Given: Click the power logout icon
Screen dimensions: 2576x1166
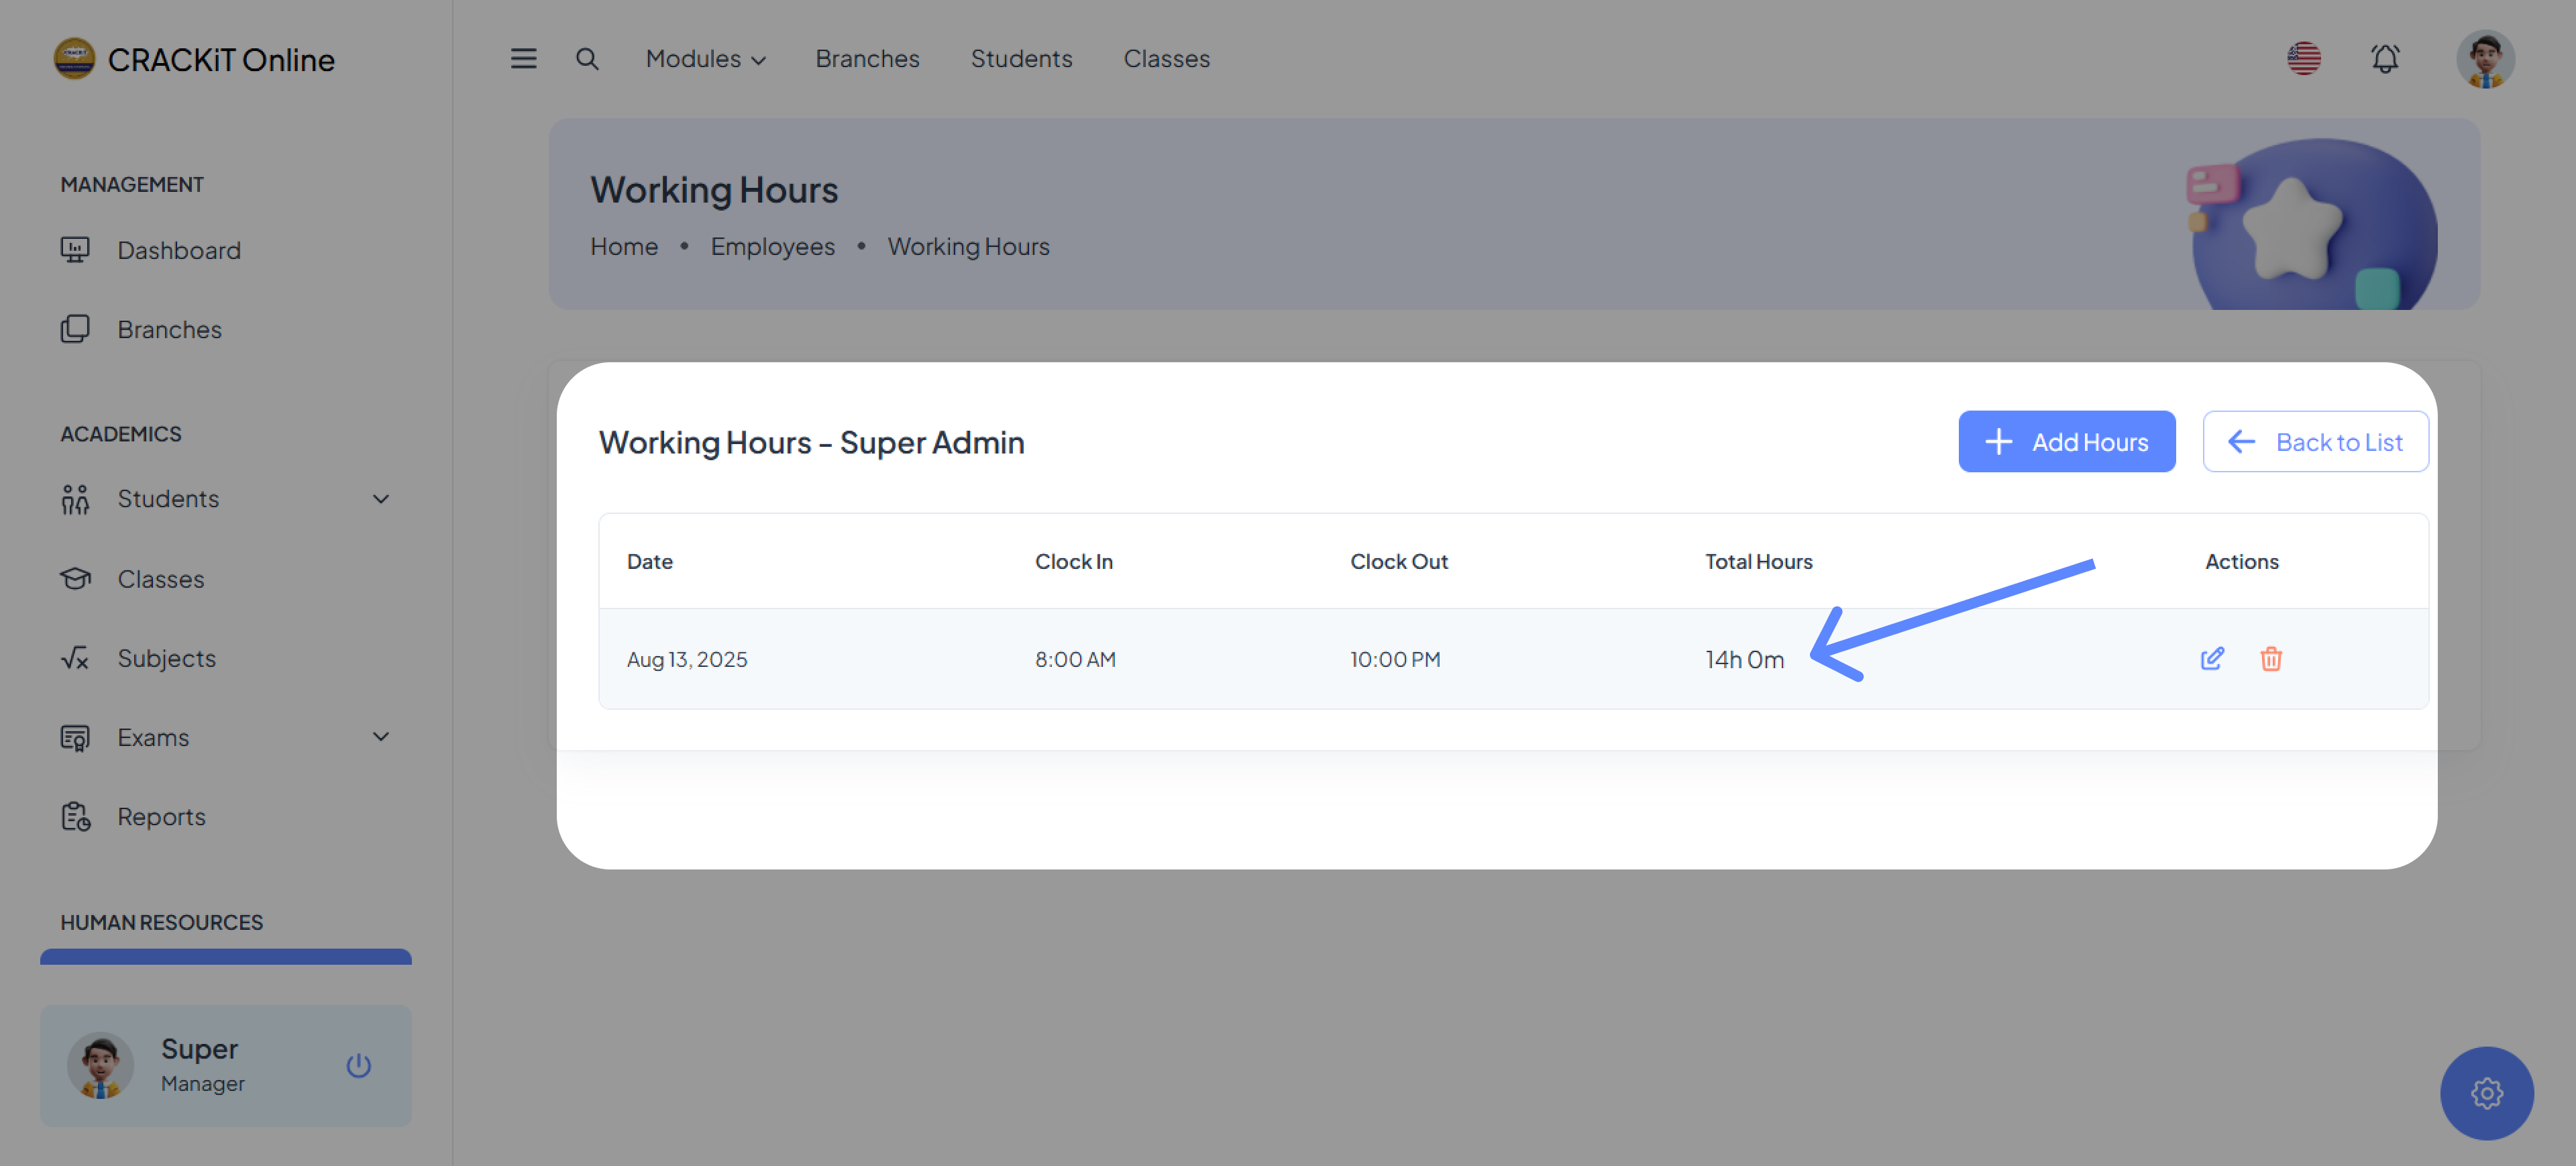Looking at the screenshot, I should (x=358, y=1065).
